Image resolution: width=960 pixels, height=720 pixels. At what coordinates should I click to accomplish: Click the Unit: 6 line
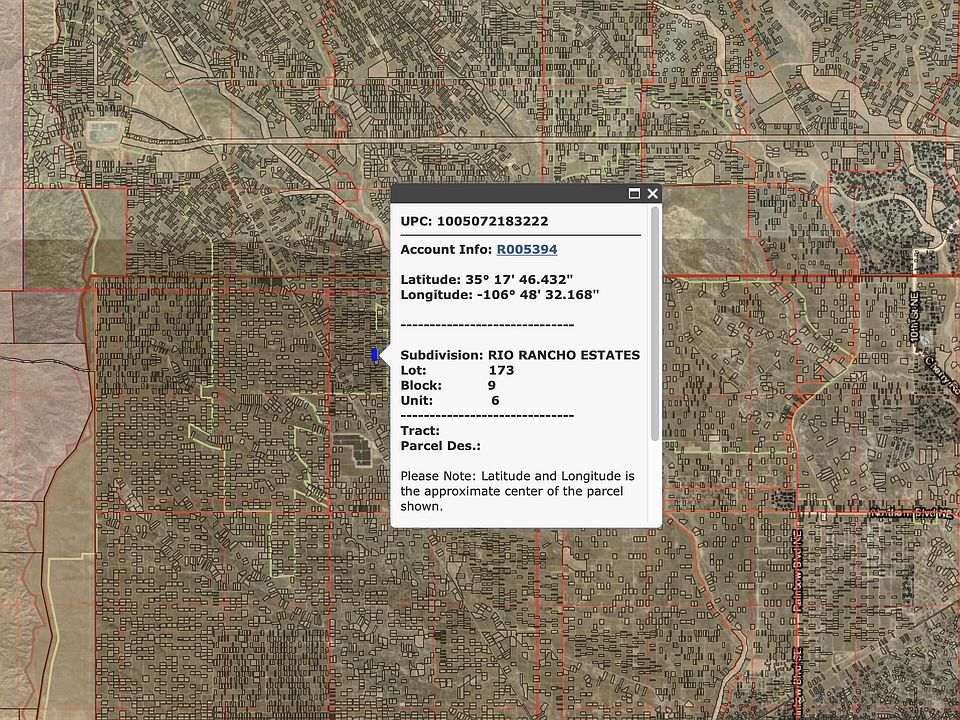tap(450, 400)
